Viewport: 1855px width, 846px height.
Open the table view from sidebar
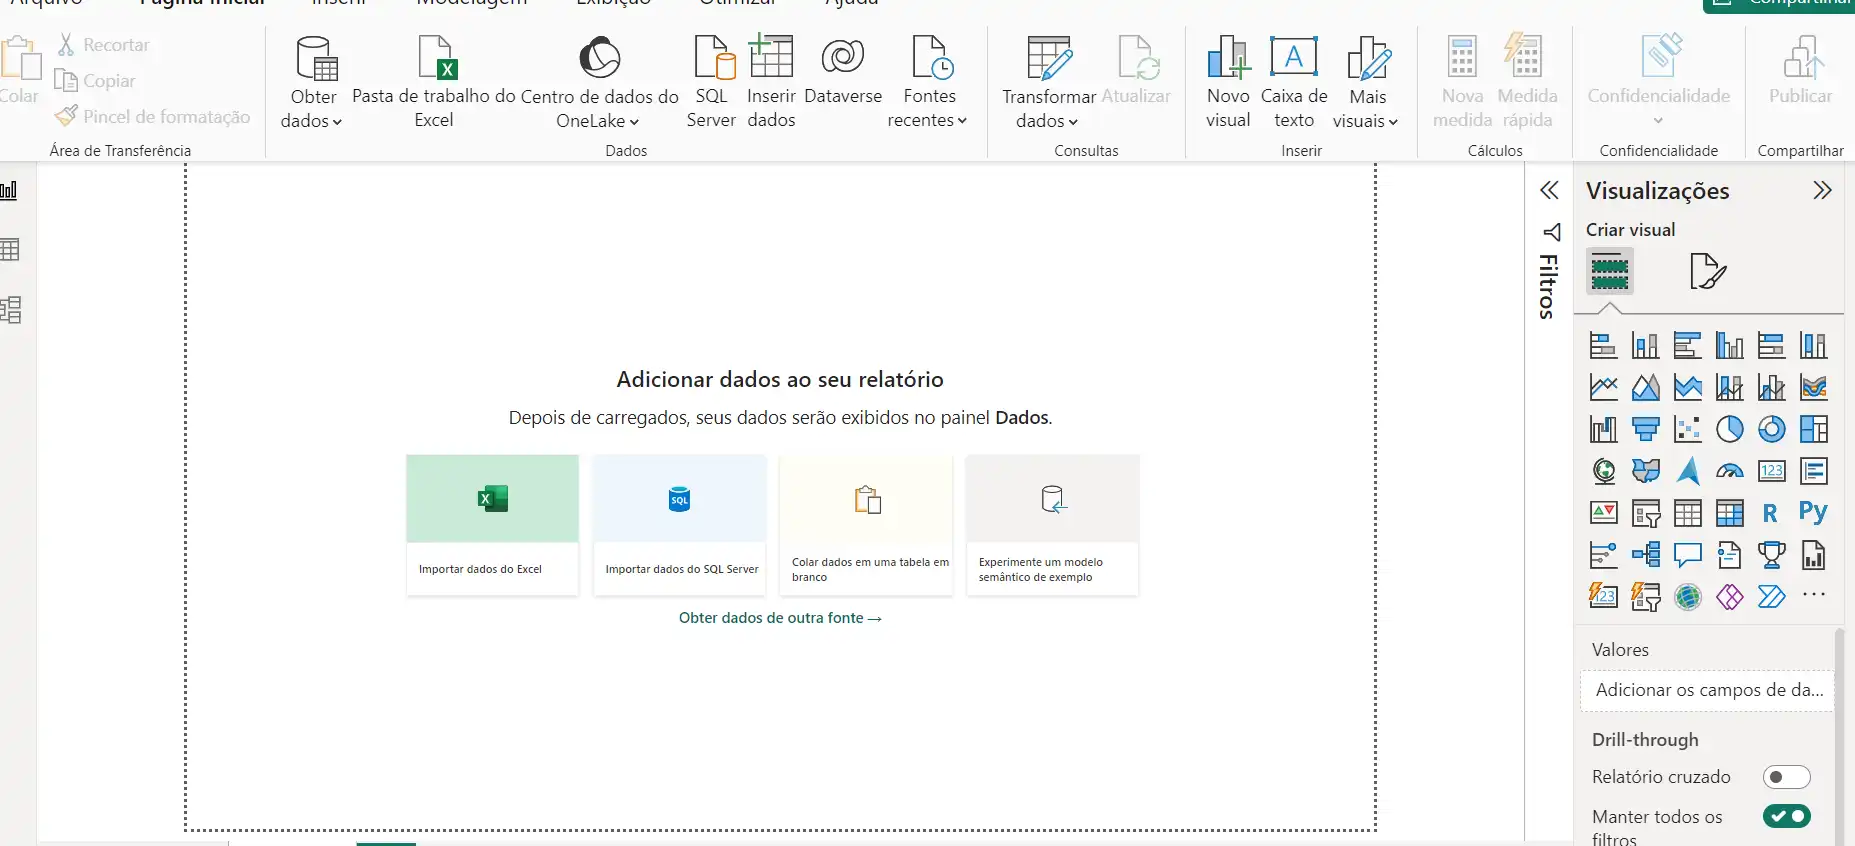[10, 249]
